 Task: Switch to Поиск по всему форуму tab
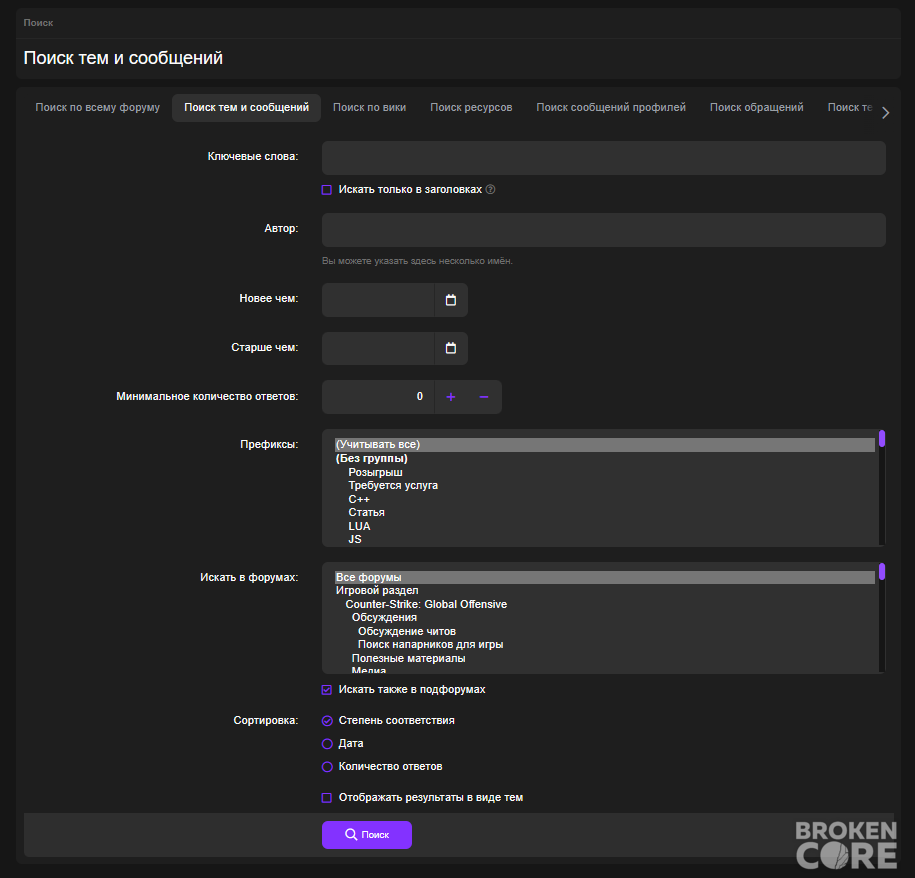[x=97, y=107]
